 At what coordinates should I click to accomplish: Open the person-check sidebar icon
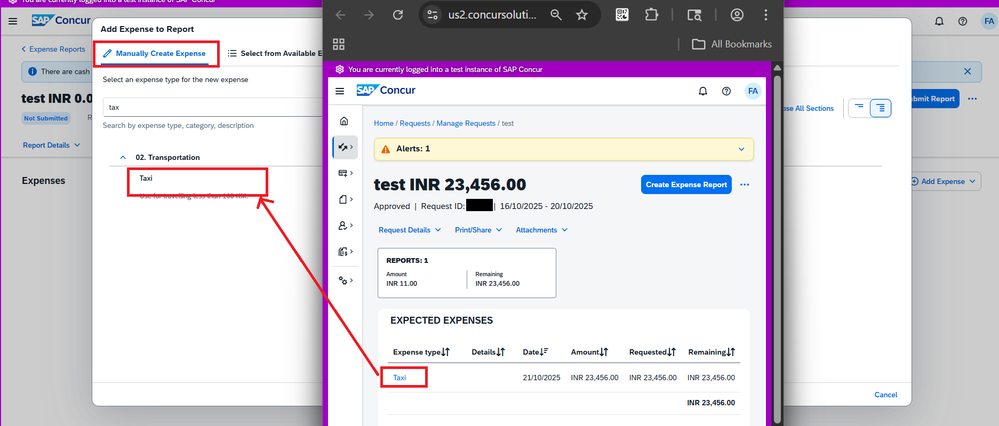344,225
